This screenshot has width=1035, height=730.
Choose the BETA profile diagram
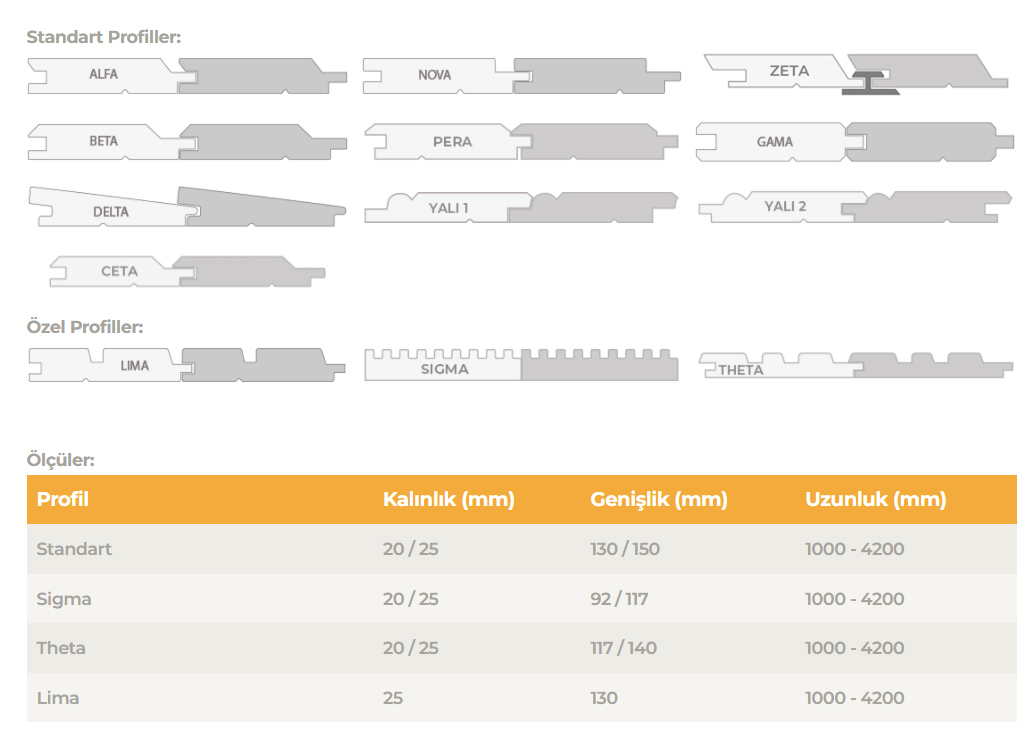187,141
